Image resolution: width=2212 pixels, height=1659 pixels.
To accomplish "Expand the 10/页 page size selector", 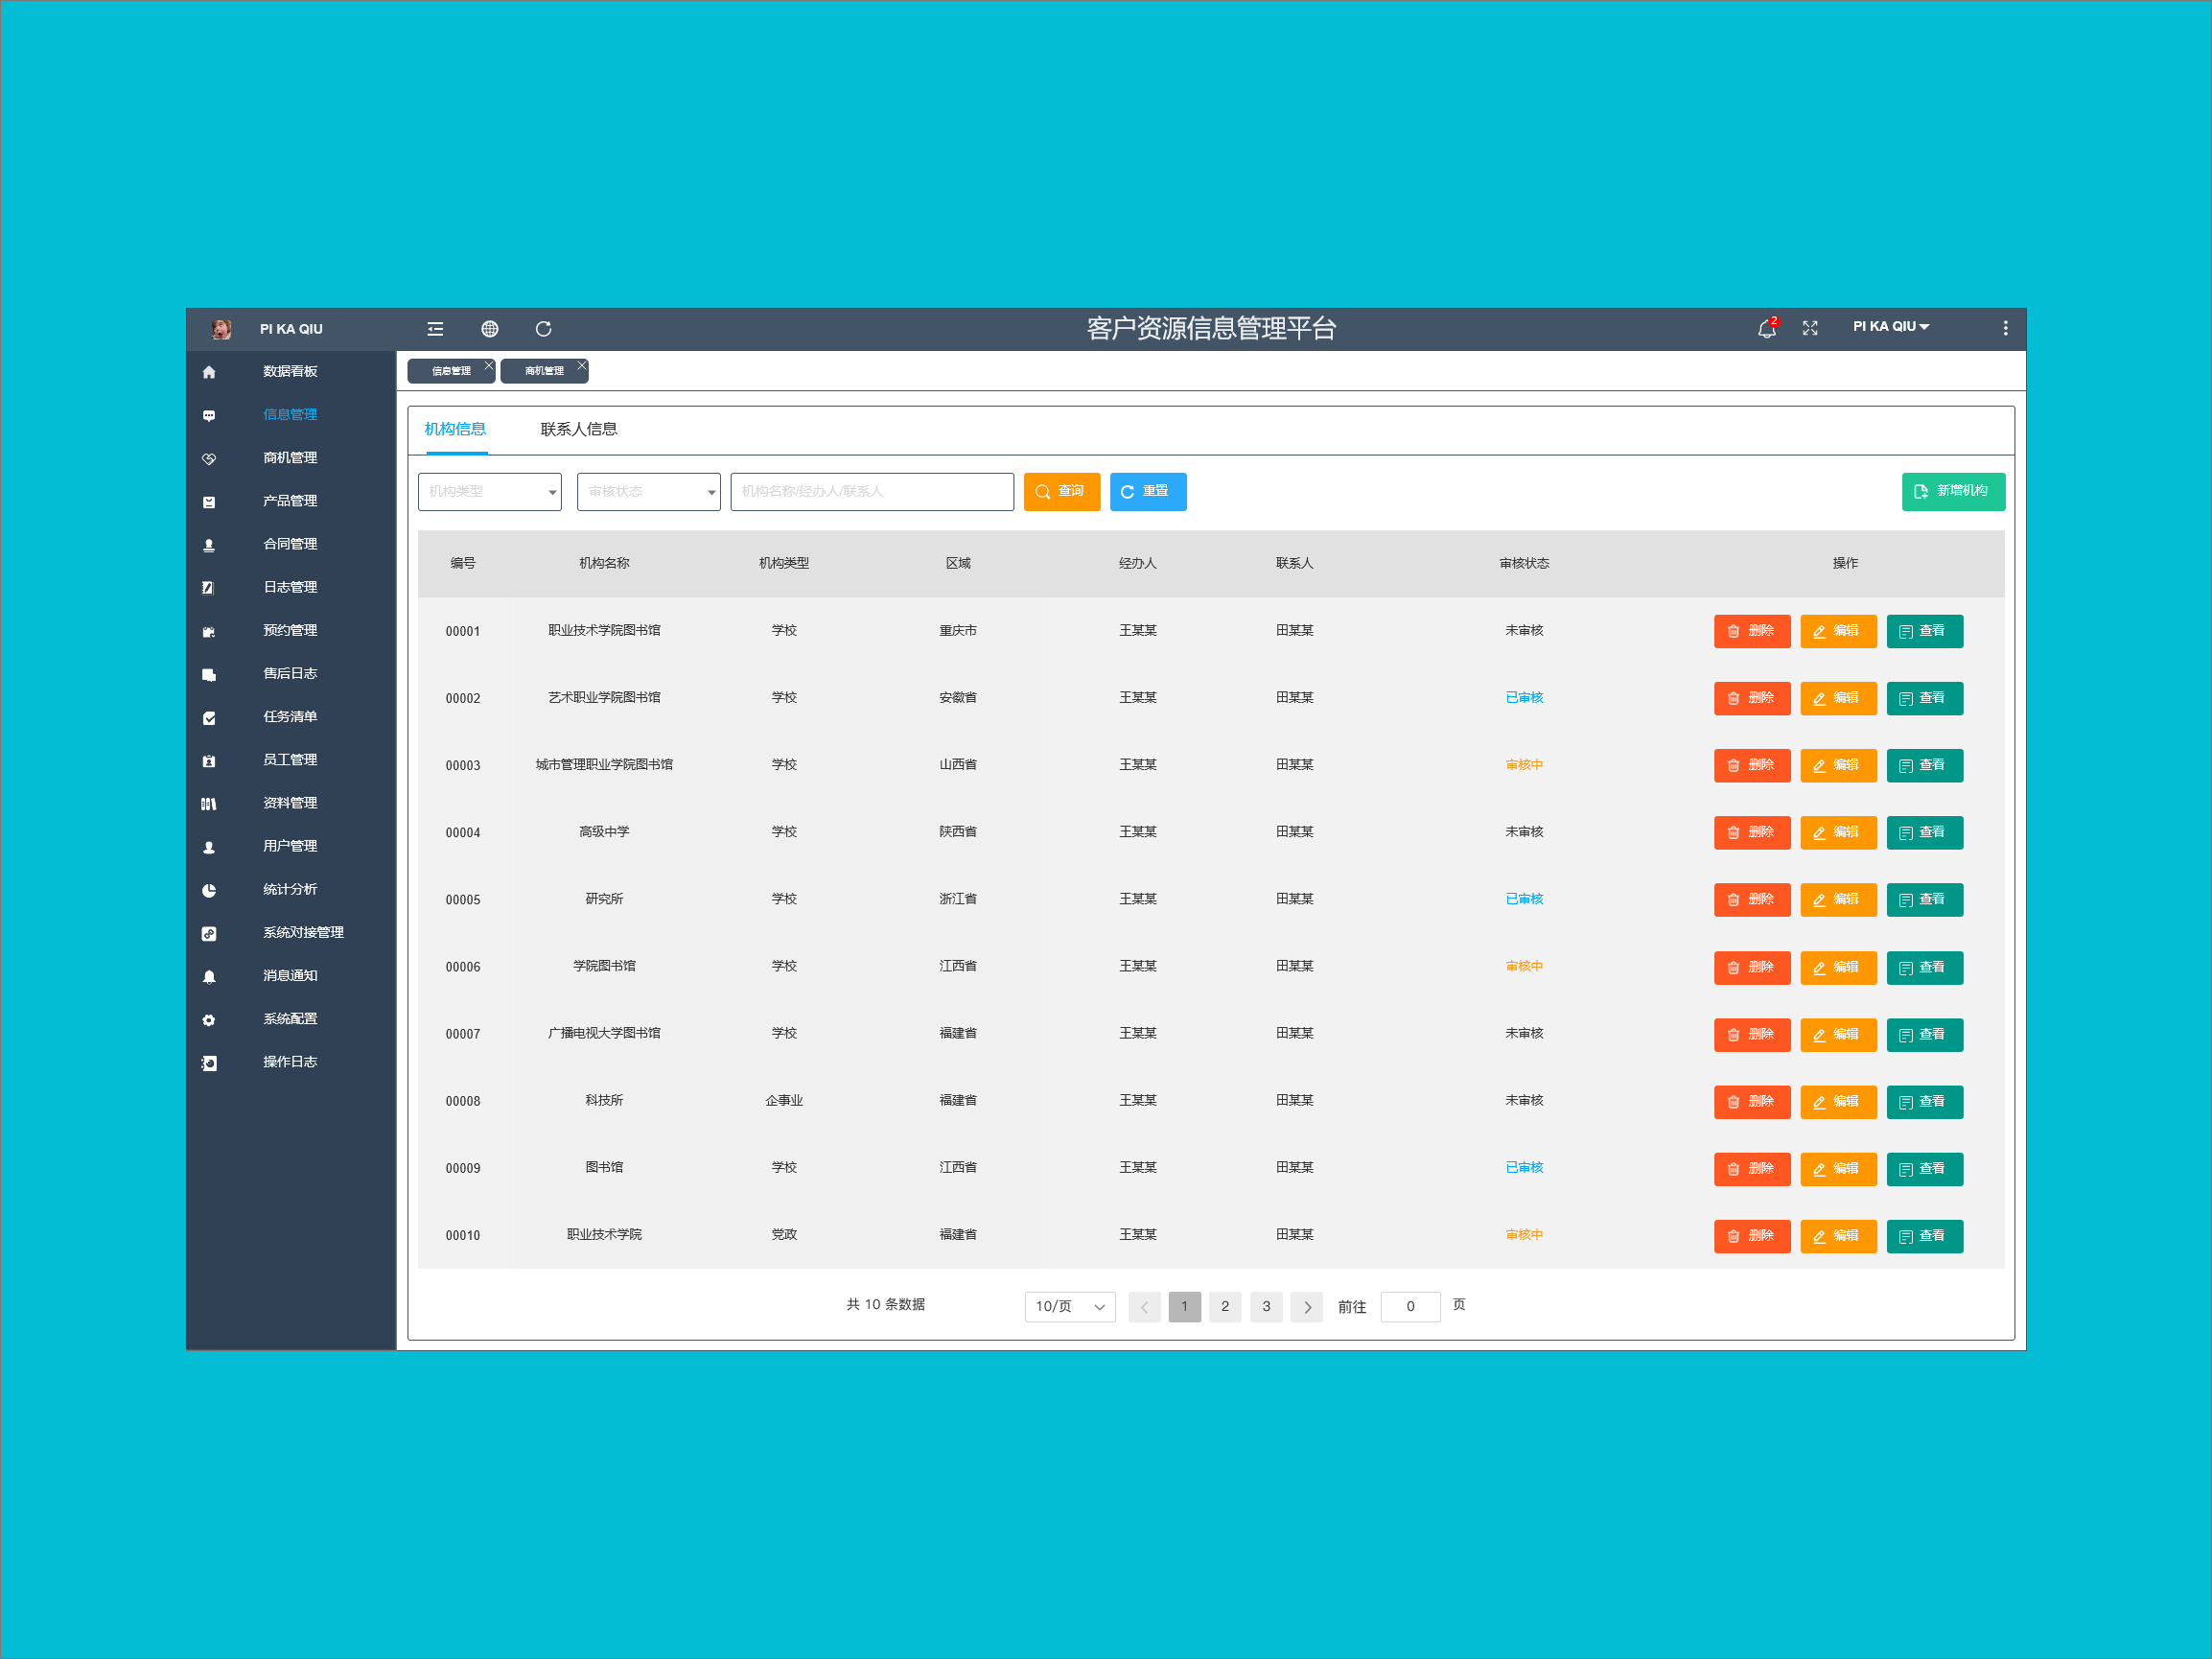I will point(1070,1306).
